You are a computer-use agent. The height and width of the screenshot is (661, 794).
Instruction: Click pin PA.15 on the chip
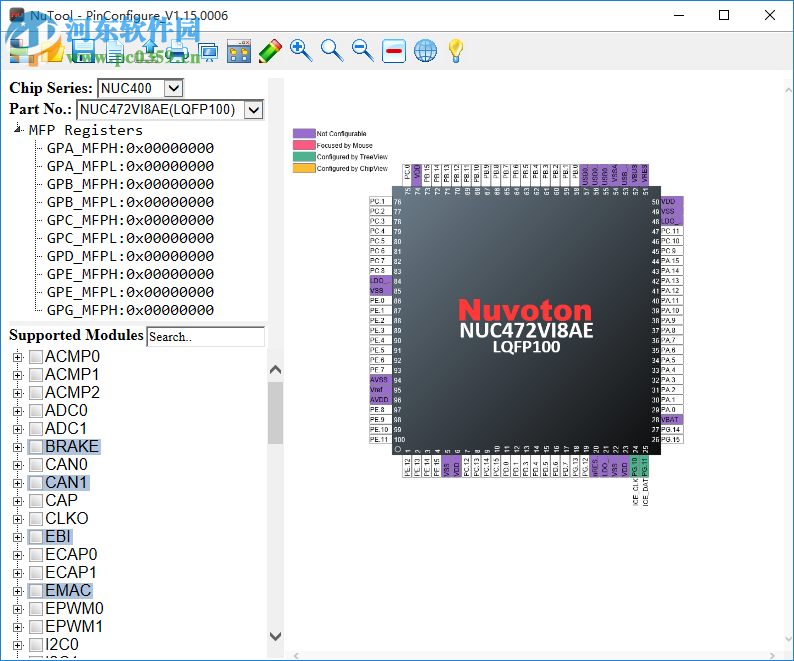tap(672, 260)
